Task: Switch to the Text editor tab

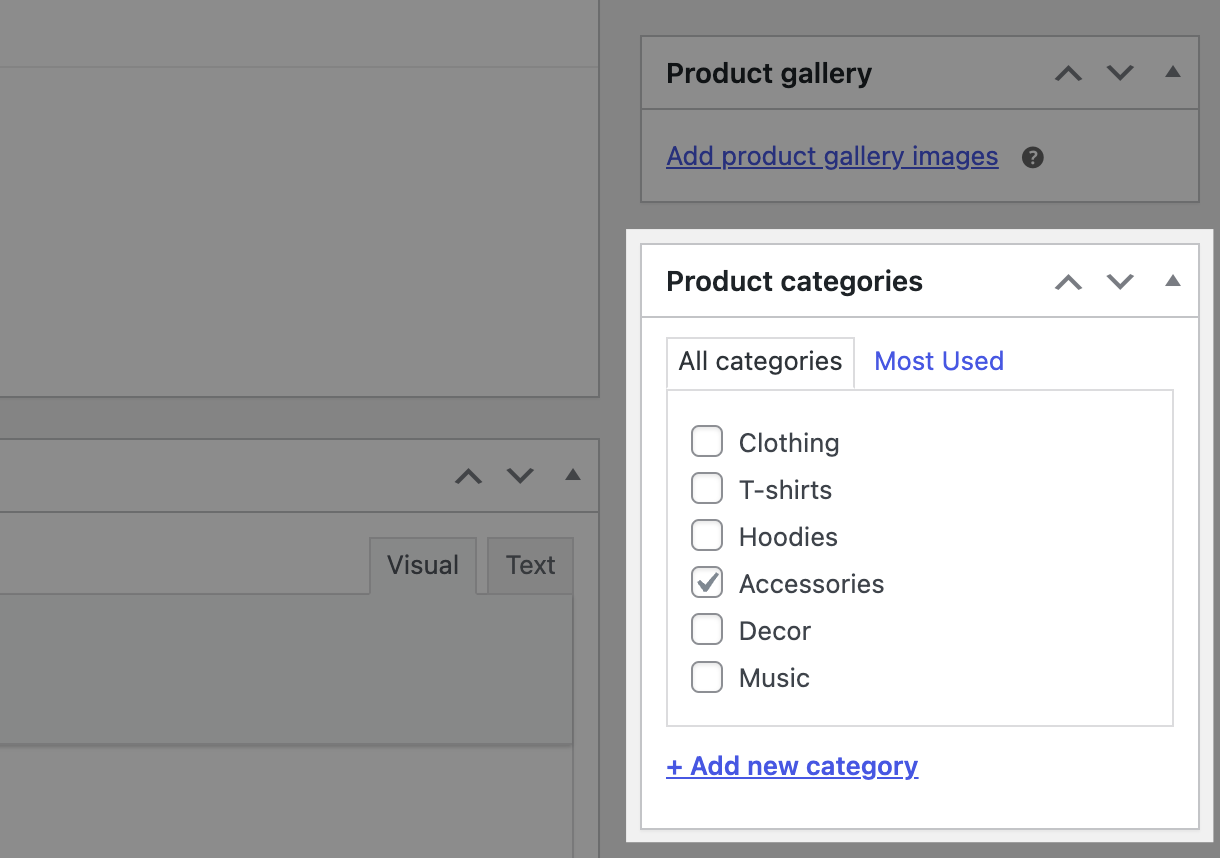Action: (529, 565)
